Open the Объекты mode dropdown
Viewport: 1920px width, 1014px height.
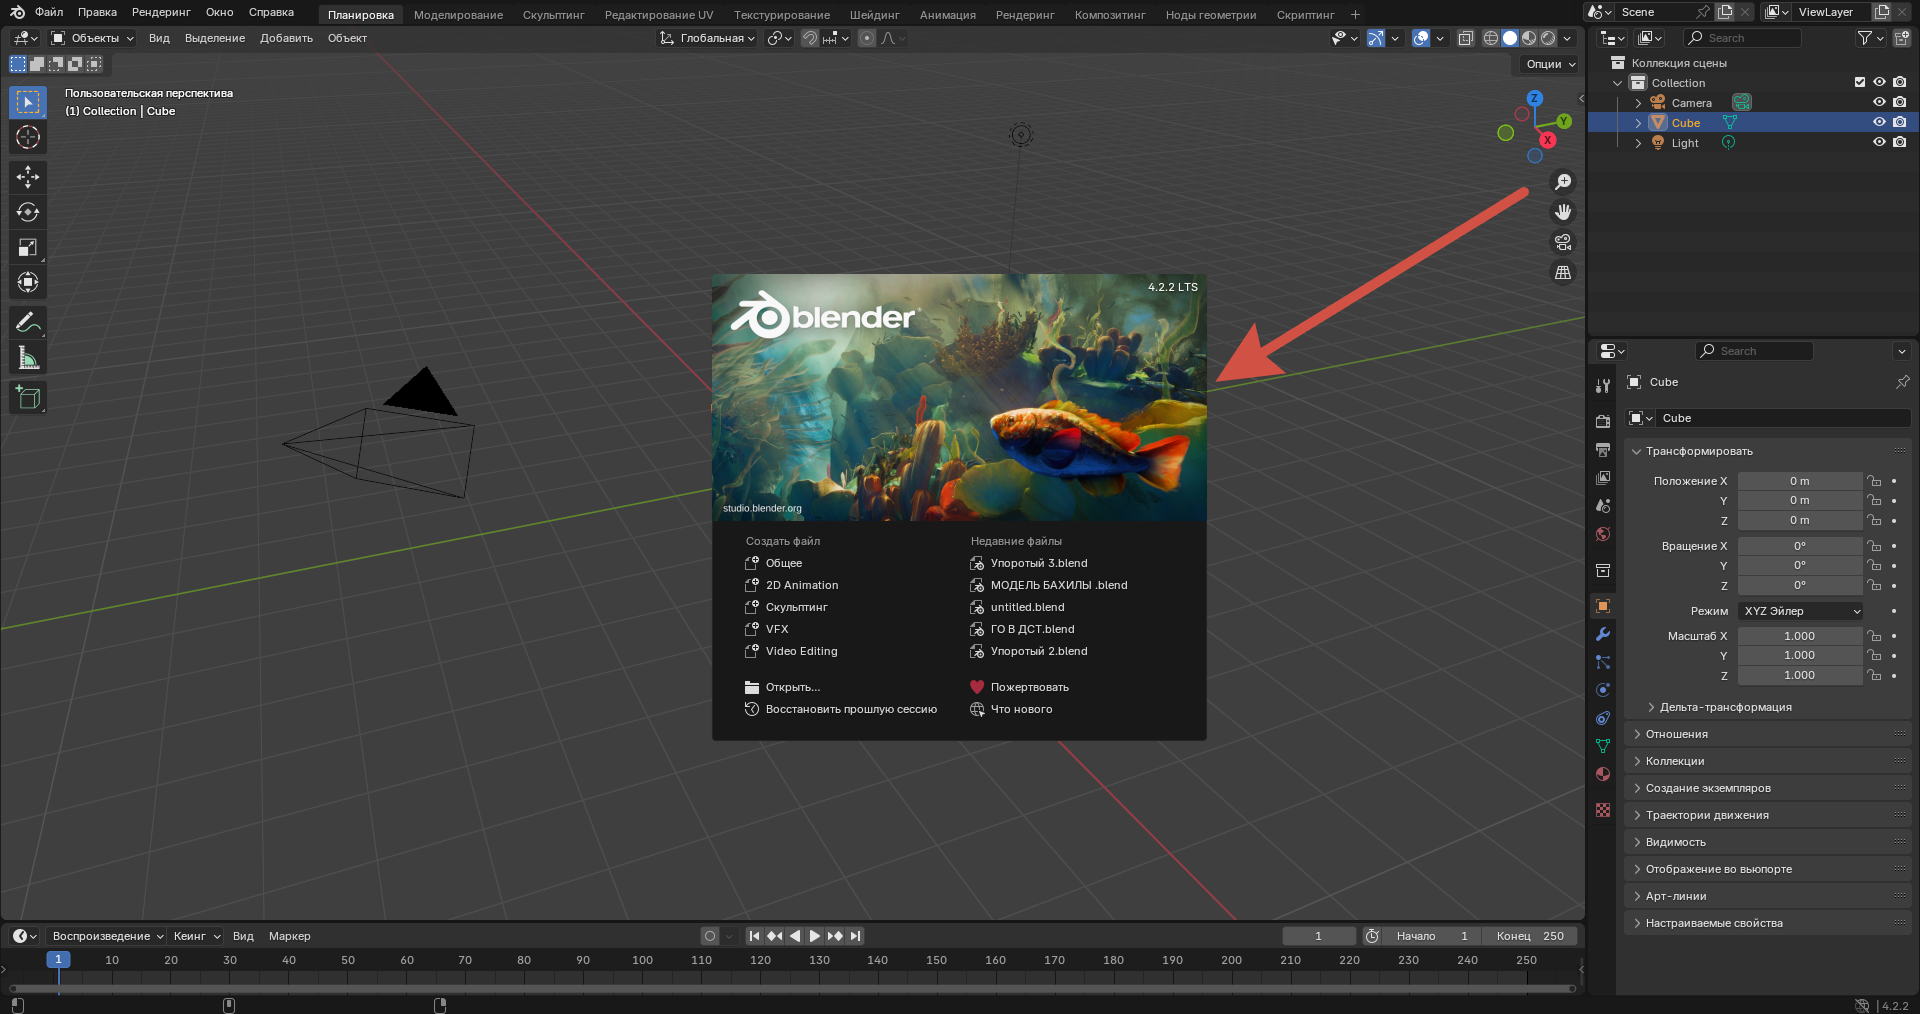click(x=92, y=38)
